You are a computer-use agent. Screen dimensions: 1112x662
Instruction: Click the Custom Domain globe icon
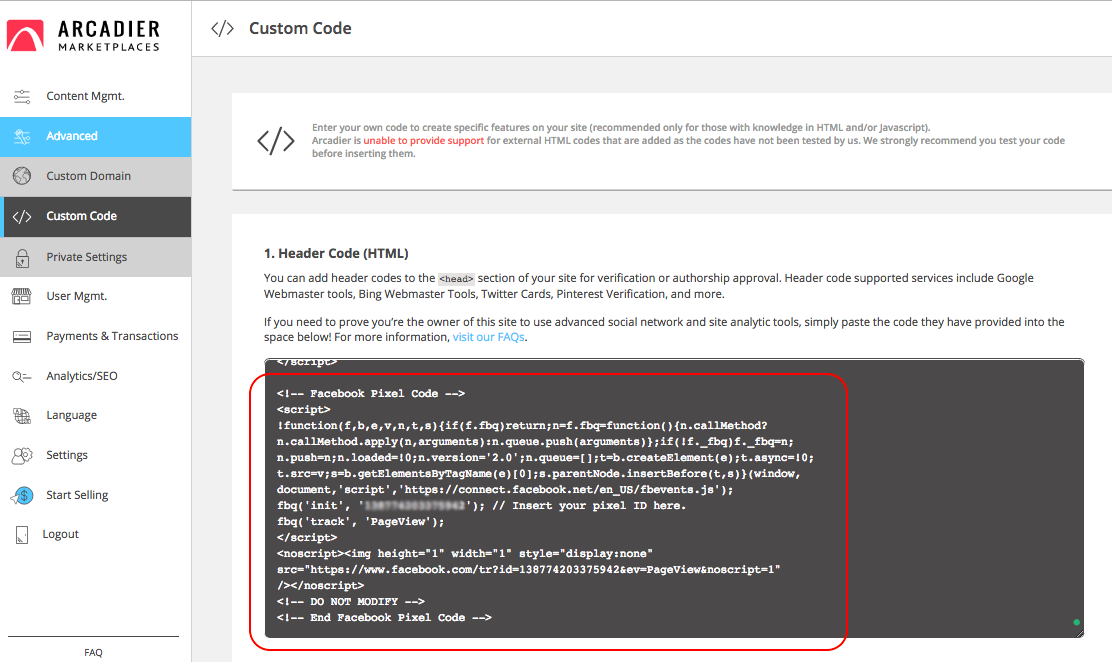pos(22,176)
